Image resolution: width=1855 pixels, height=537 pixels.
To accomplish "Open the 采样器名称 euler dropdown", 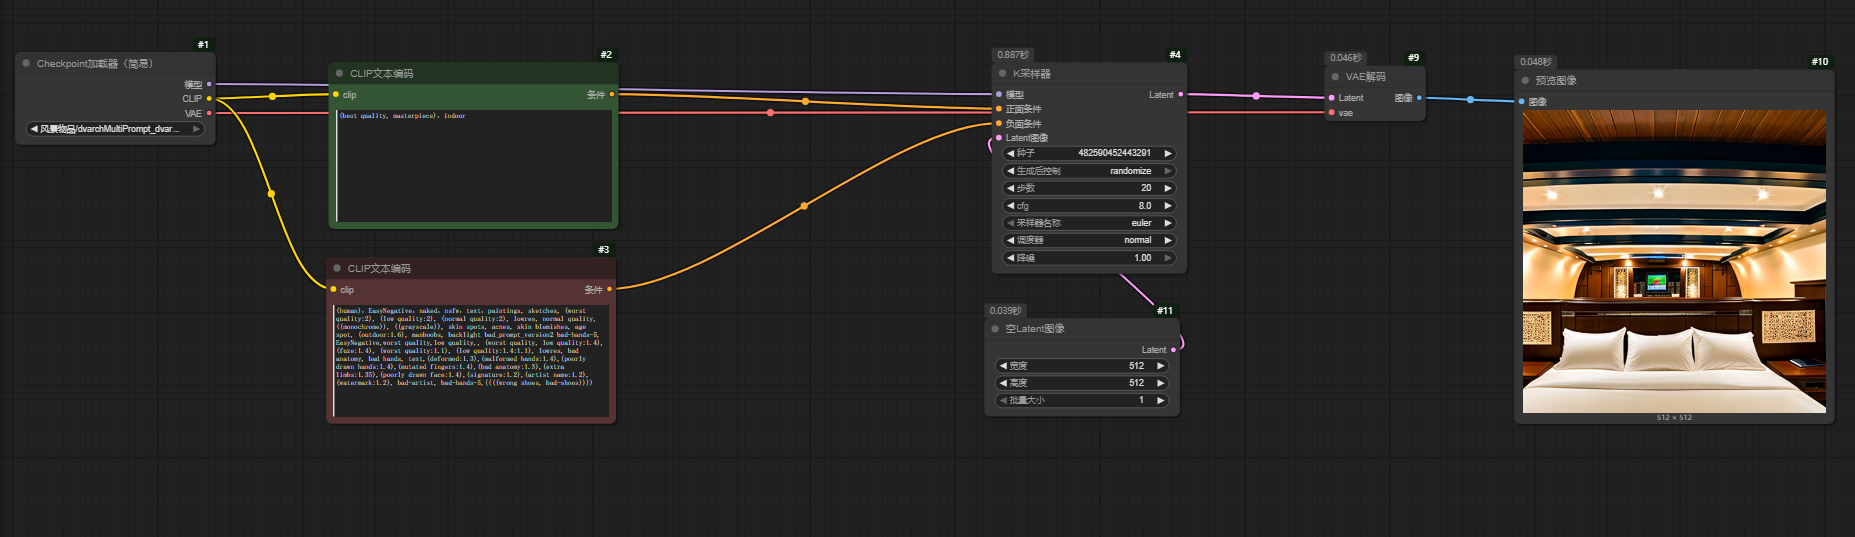I will (x=1089, y=223).
